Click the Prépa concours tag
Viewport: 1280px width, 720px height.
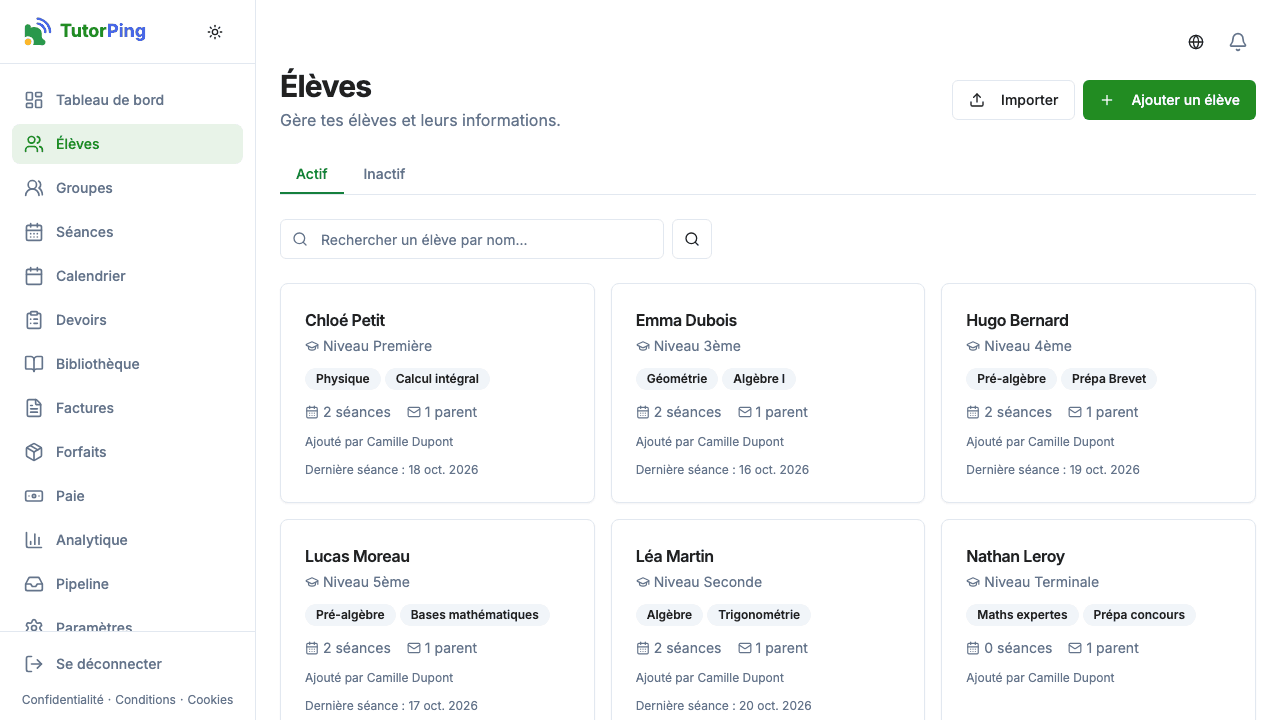[1139, 615]
